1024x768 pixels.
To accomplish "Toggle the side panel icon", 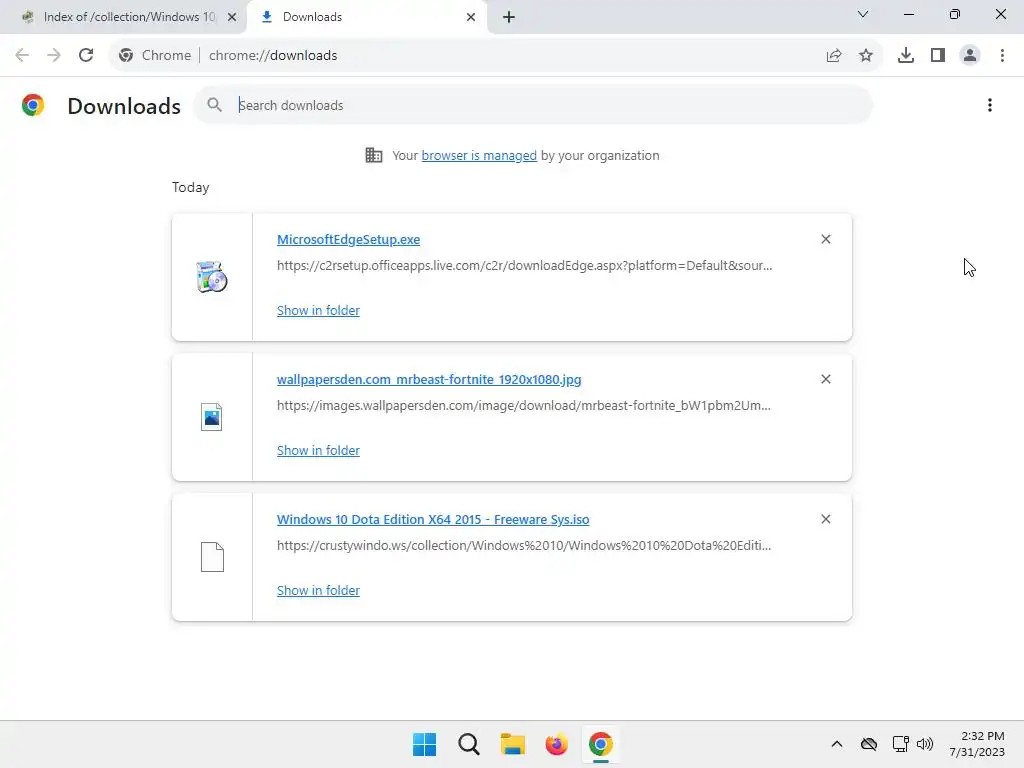I will point(938,56).
